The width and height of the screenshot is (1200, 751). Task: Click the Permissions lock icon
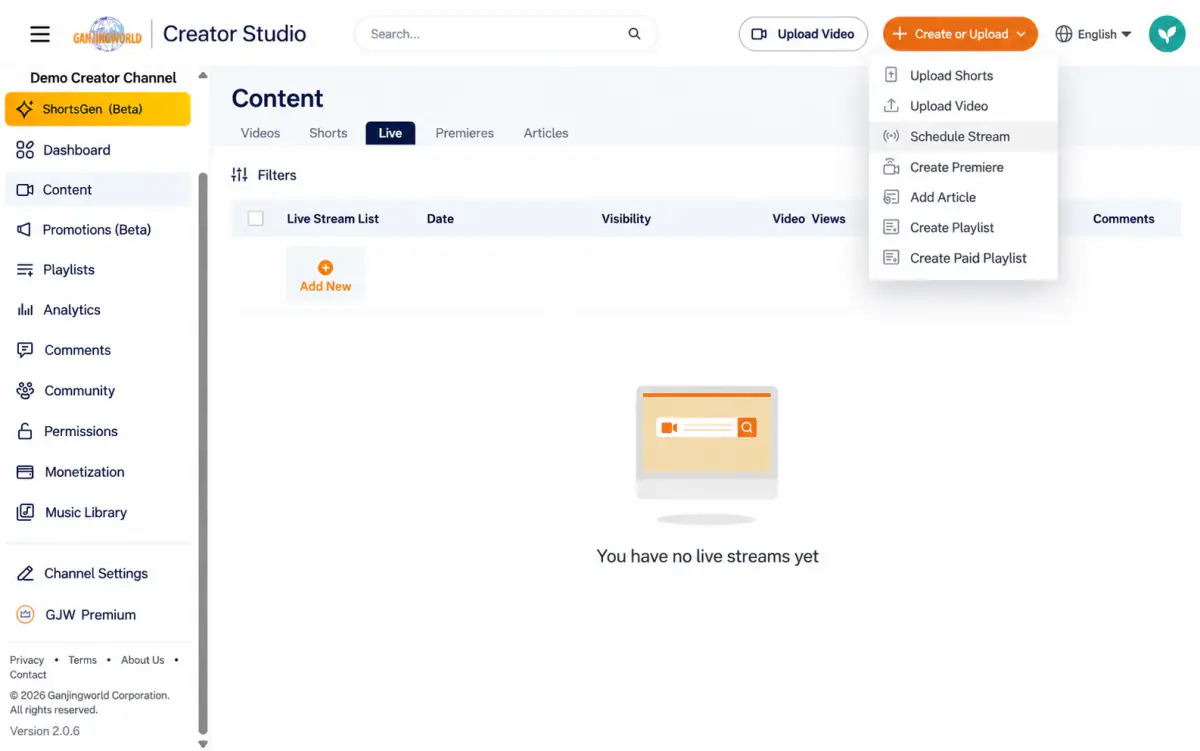(25, 432)
